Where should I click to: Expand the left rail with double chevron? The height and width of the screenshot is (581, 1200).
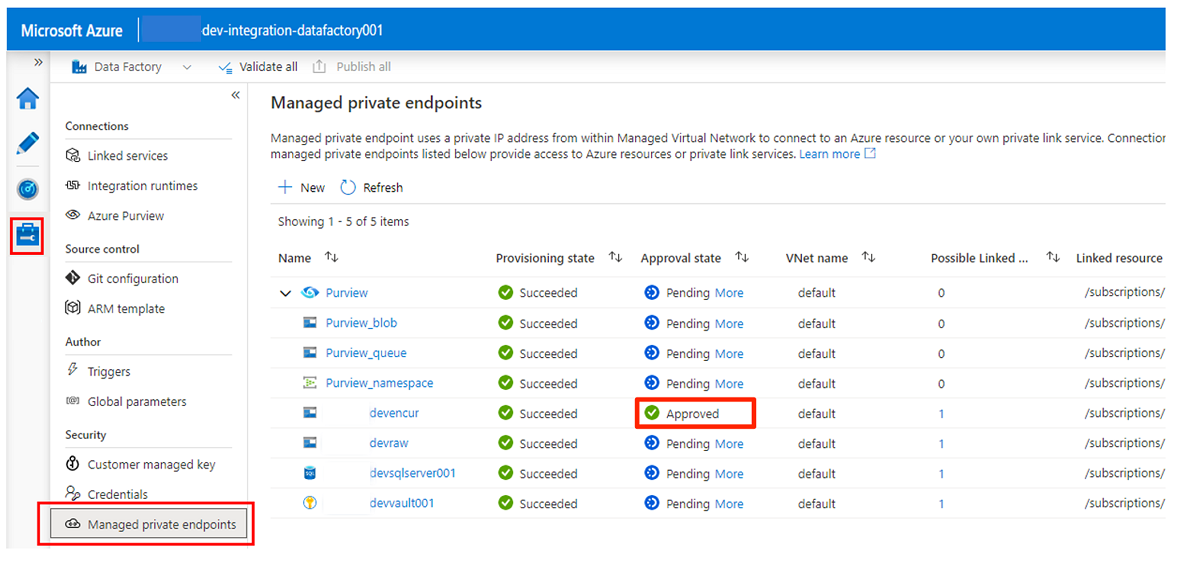[x=38, y=62]
